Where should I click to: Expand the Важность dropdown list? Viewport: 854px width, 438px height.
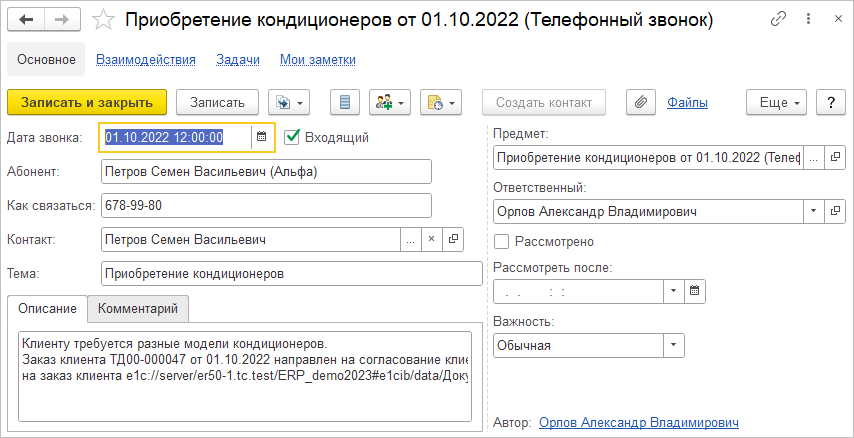click(x=674, y=345)
